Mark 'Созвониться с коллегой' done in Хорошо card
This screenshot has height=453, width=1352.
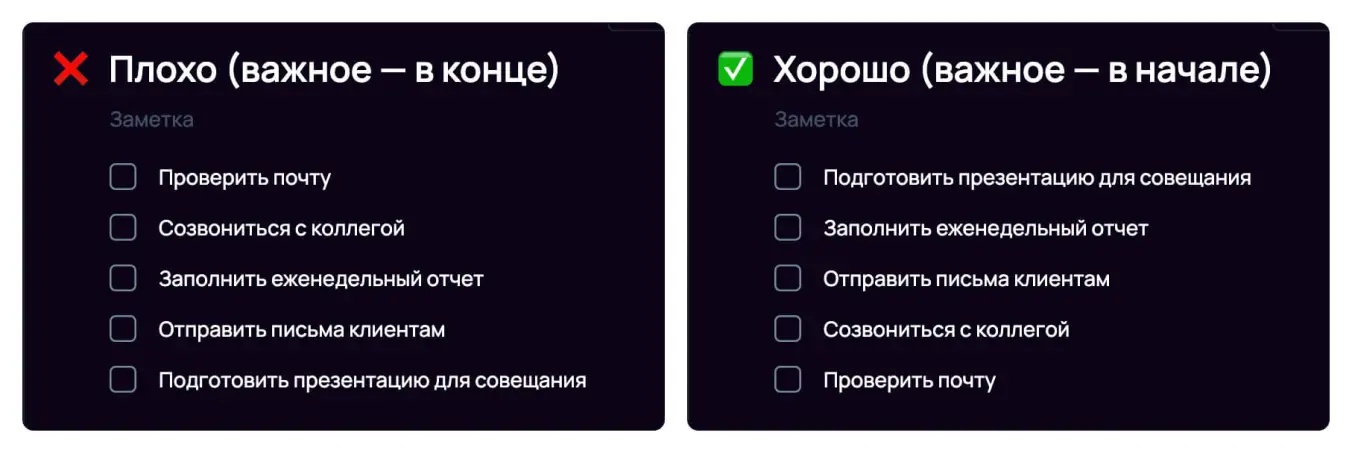point(788,329)
